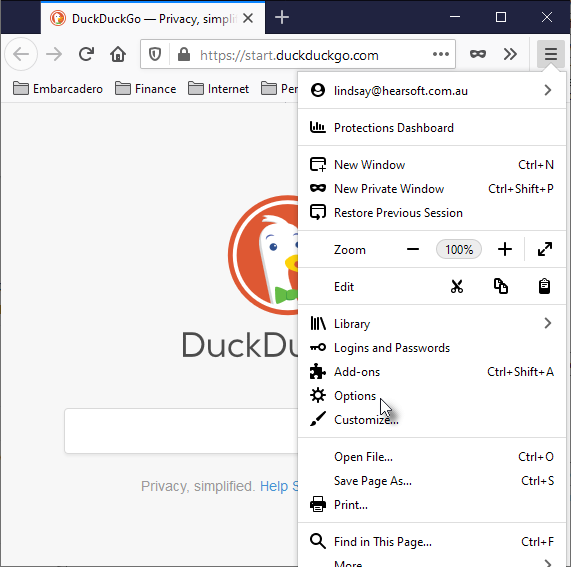Click the account avatar icon

pos(318,90)
